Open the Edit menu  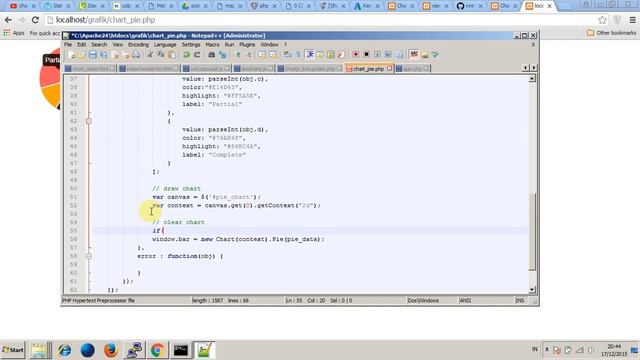coord(82,44)
